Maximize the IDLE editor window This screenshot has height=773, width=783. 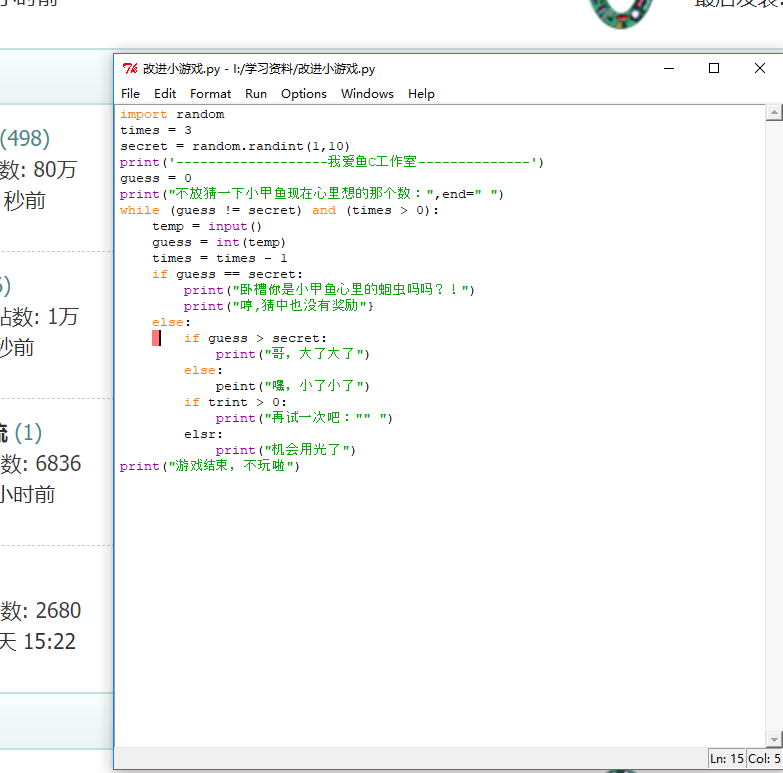pos(714,68)
